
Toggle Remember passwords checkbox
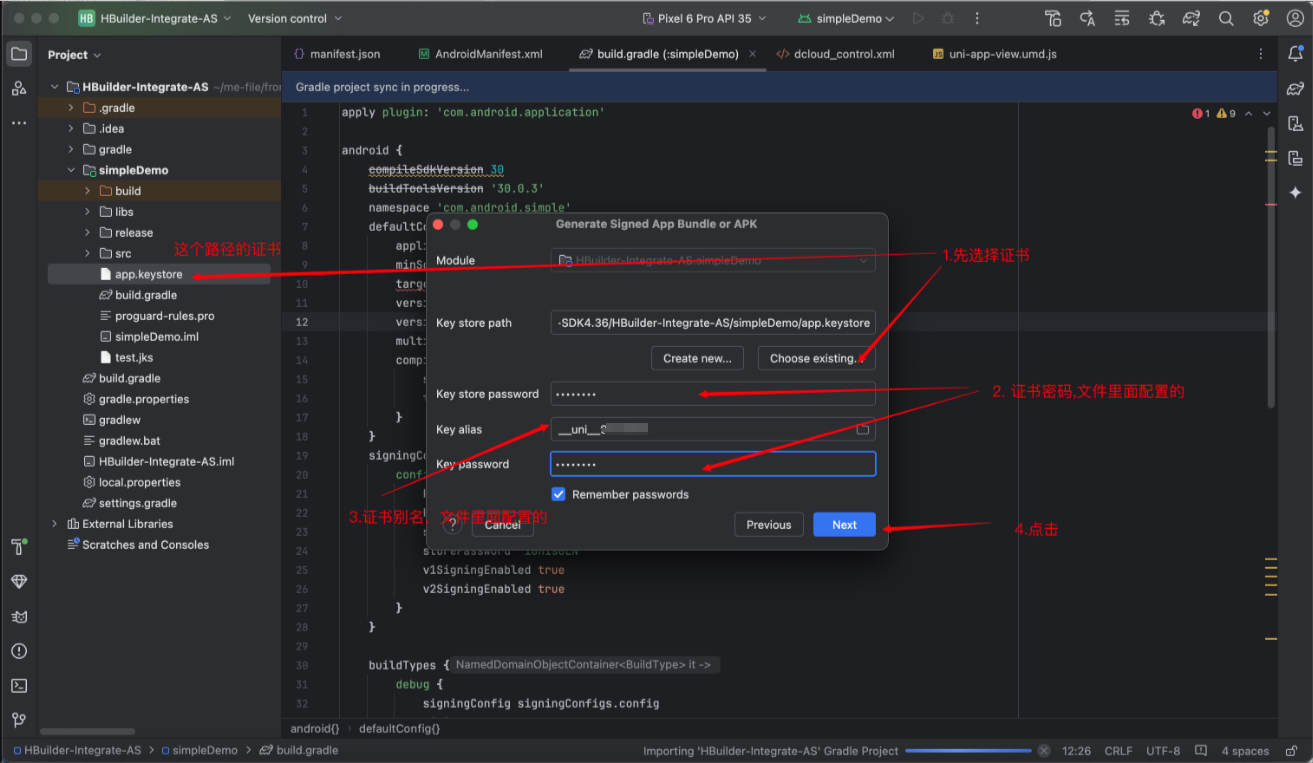[559, 494]
